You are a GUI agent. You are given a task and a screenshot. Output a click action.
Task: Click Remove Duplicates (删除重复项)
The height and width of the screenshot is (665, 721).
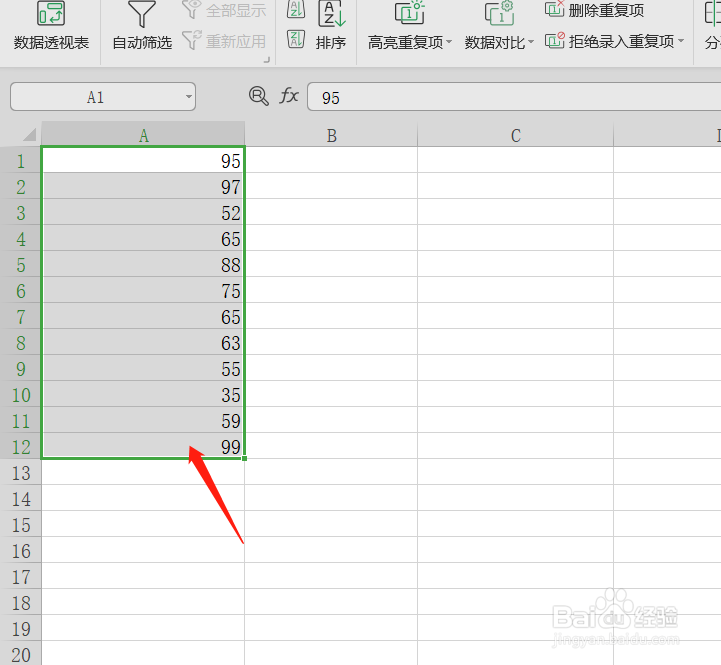pos(595,10)
